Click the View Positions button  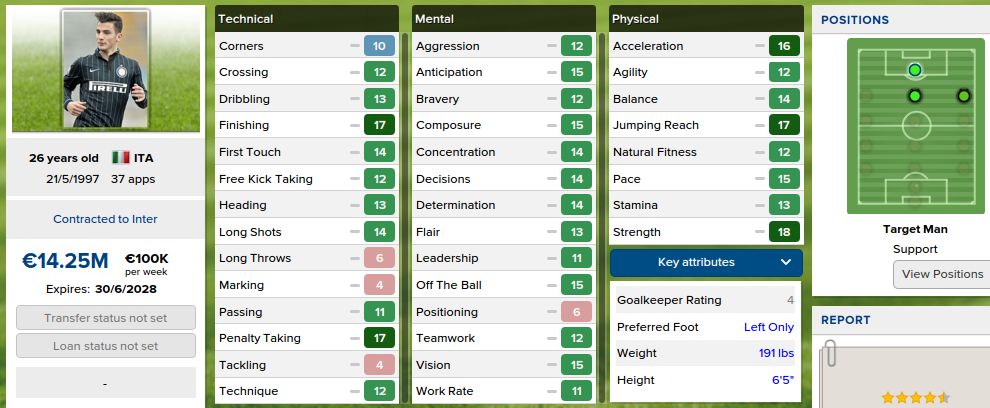pyautogui.click(x=941, y=275)
